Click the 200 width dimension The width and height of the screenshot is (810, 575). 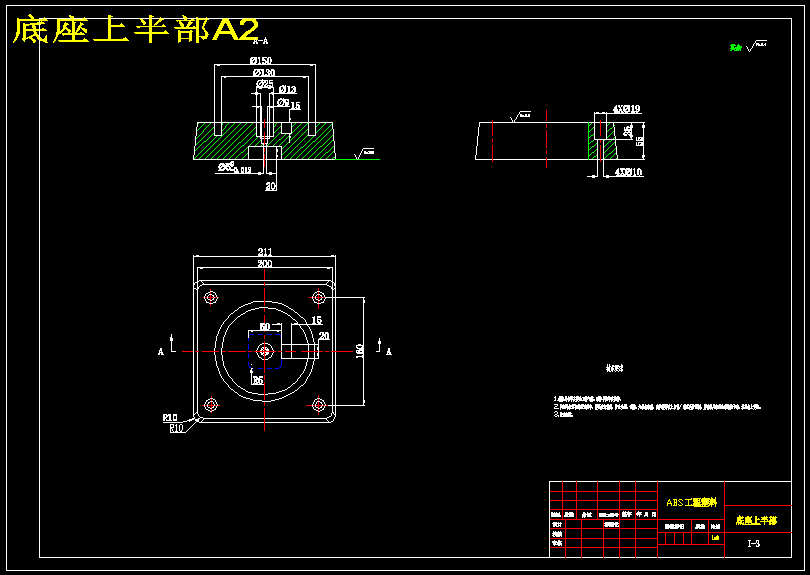(x=265, y=263)
